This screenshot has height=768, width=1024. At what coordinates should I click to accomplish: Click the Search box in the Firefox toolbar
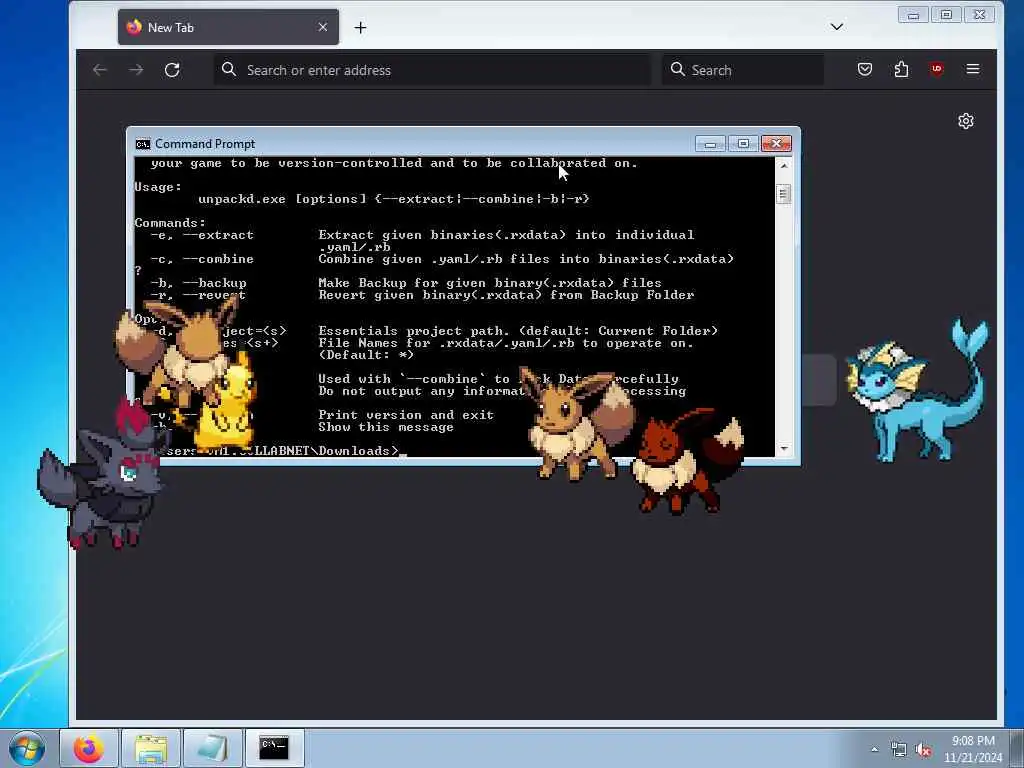[x=743, y=70]
